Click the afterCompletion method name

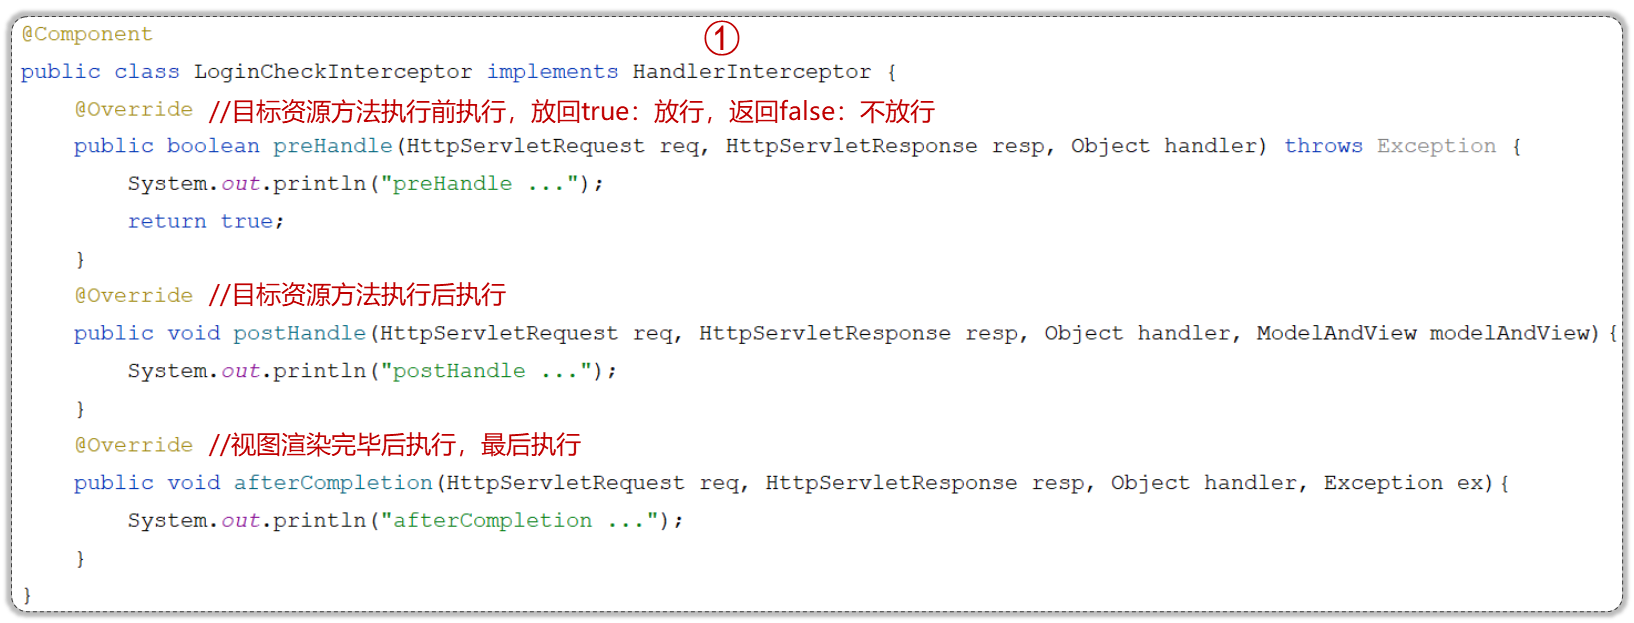[x=333, y=483]
